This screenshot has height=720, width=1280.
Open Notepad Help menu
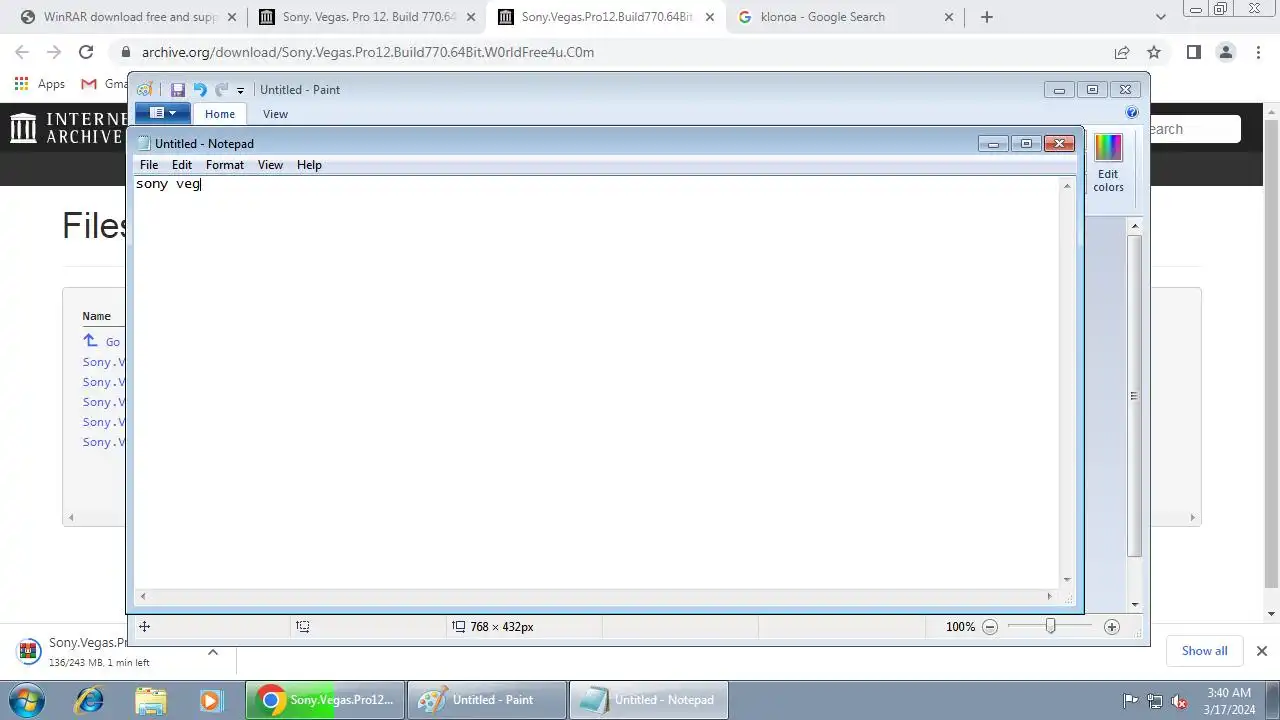click(x=309, y=165)
